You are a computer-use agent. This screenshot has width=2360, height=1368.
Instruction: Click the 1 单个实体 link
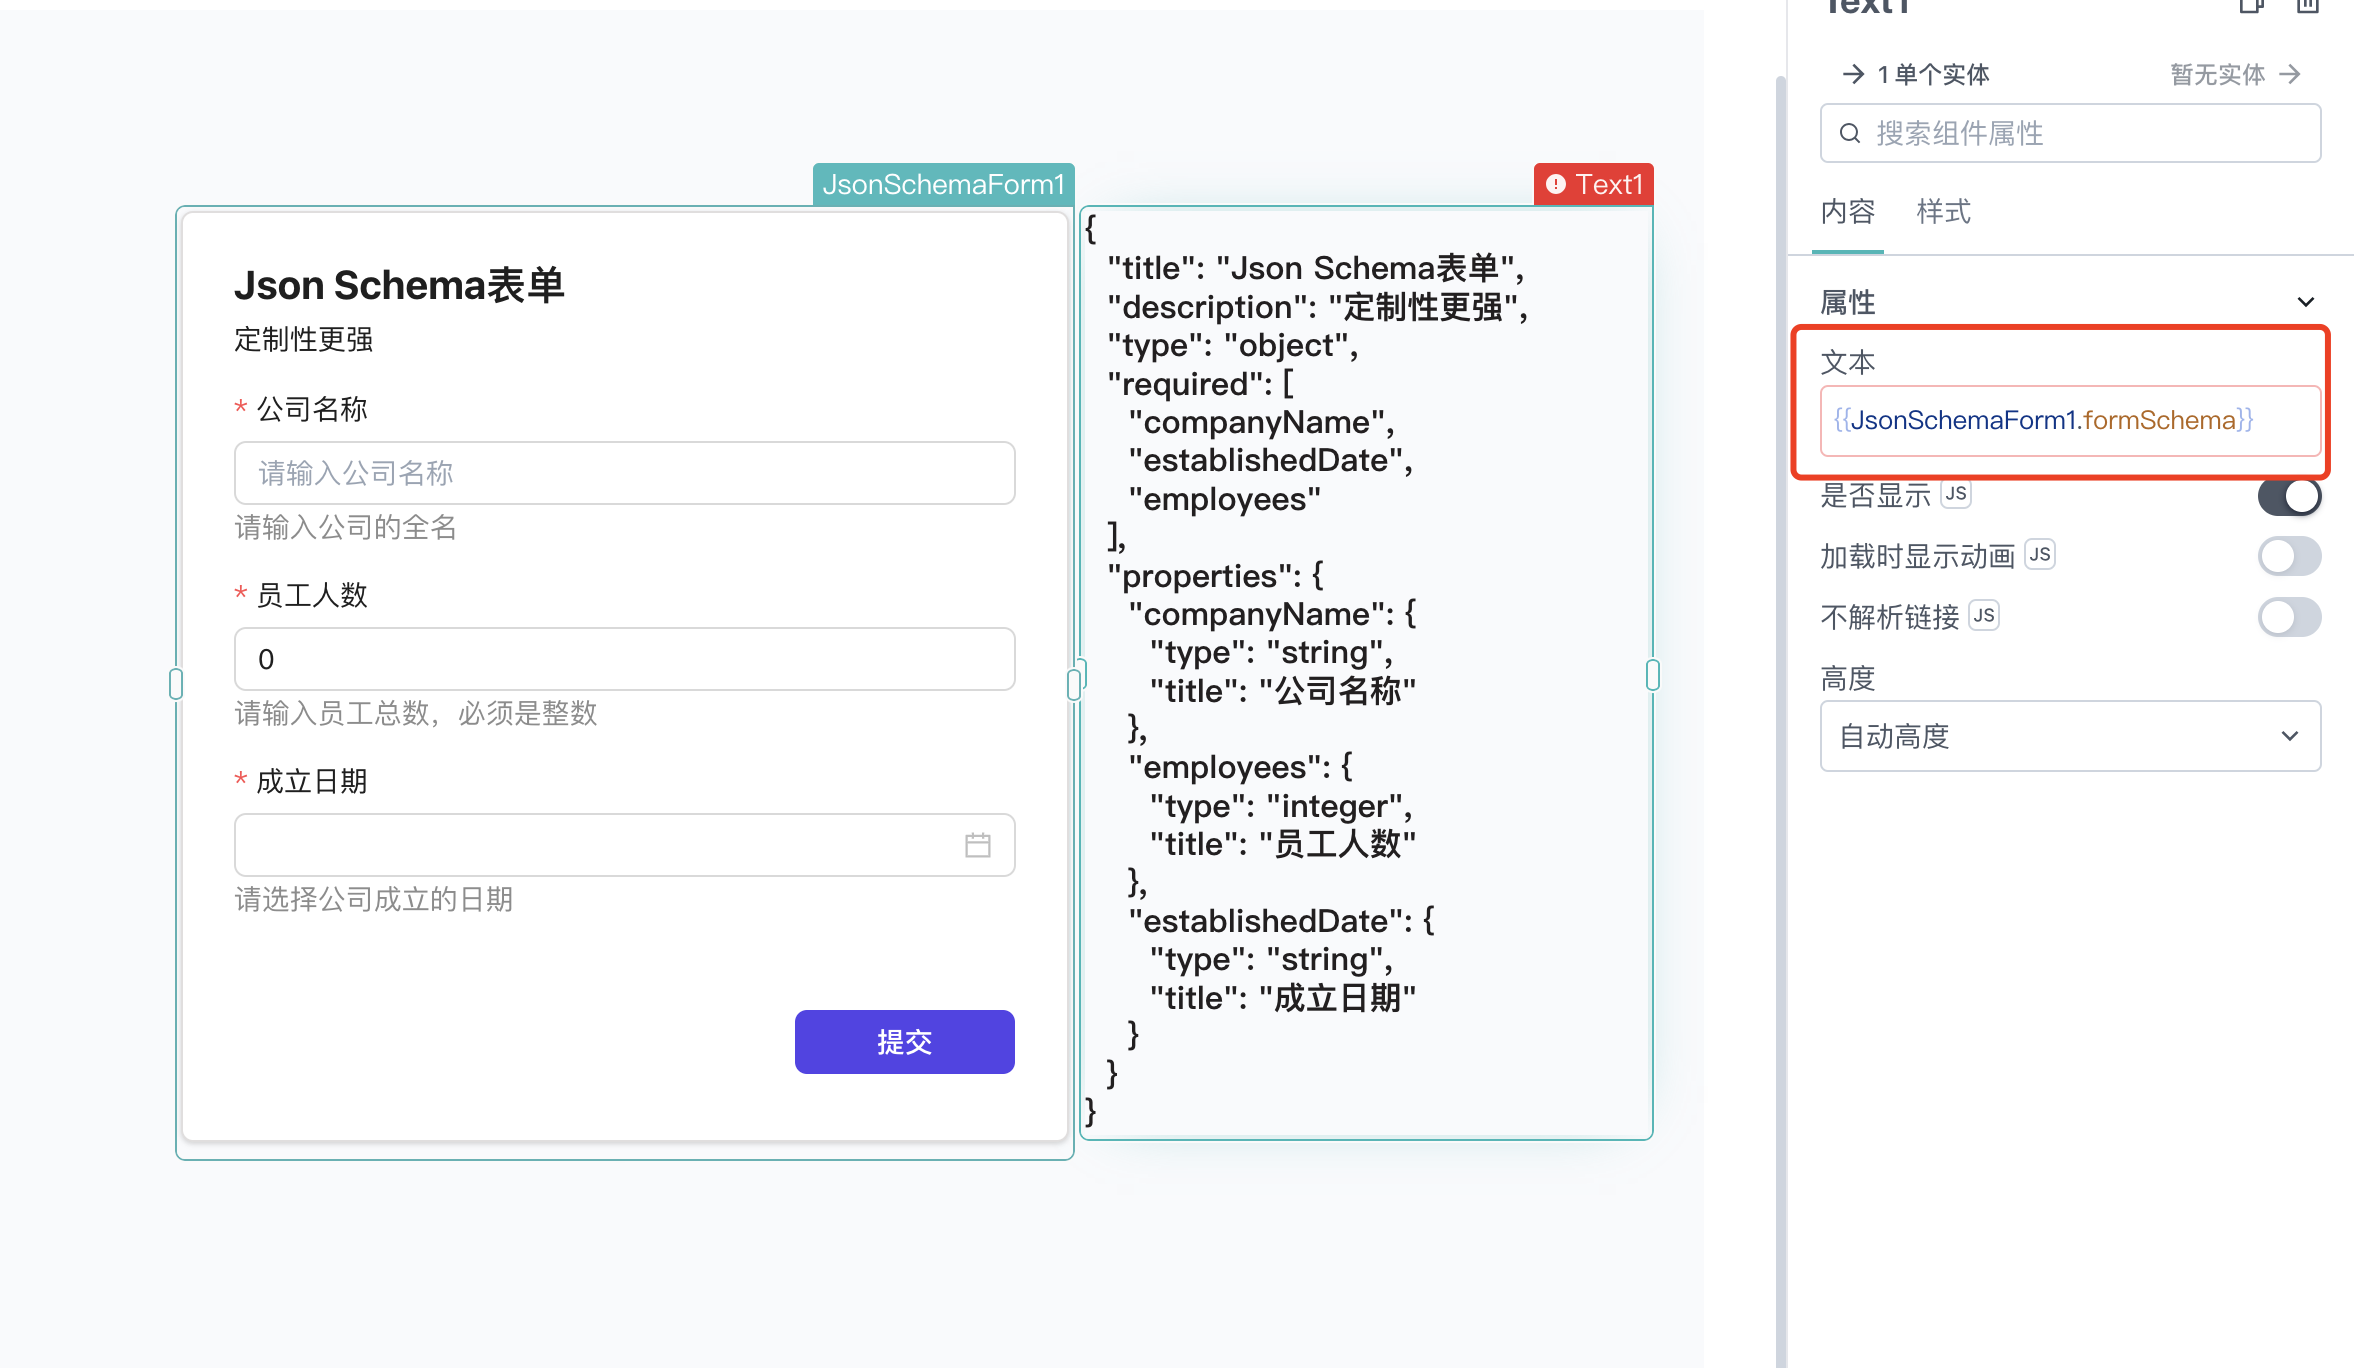[x=1933, y=74]
